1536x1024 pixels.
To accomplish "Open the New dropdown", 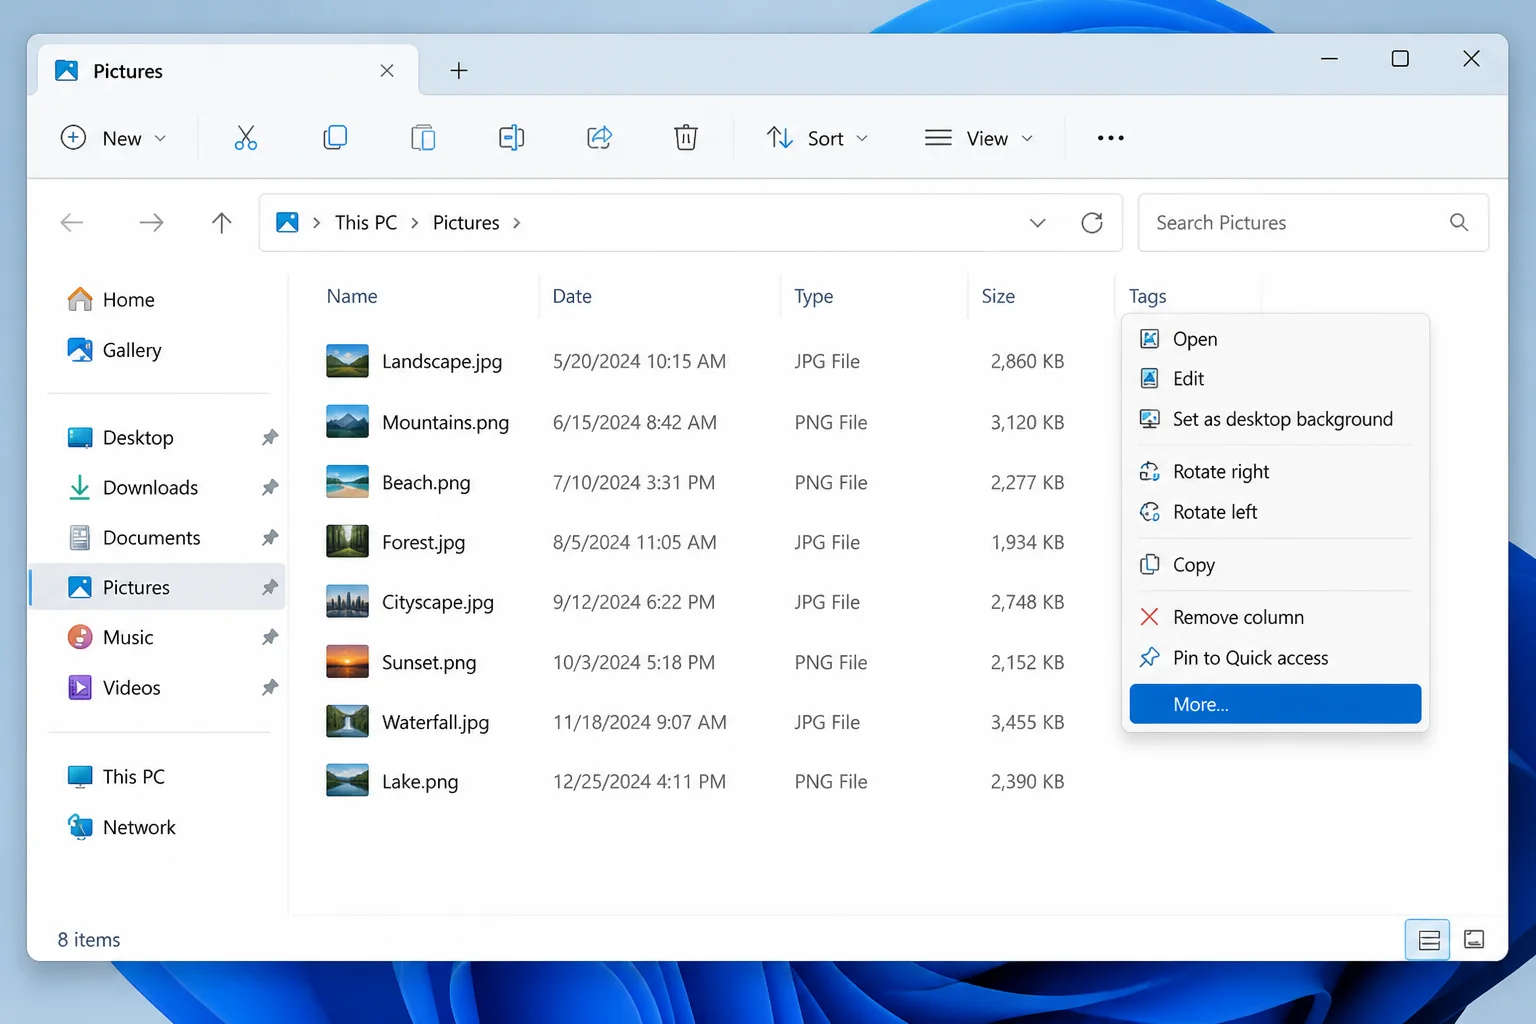I will click(113, 138).
